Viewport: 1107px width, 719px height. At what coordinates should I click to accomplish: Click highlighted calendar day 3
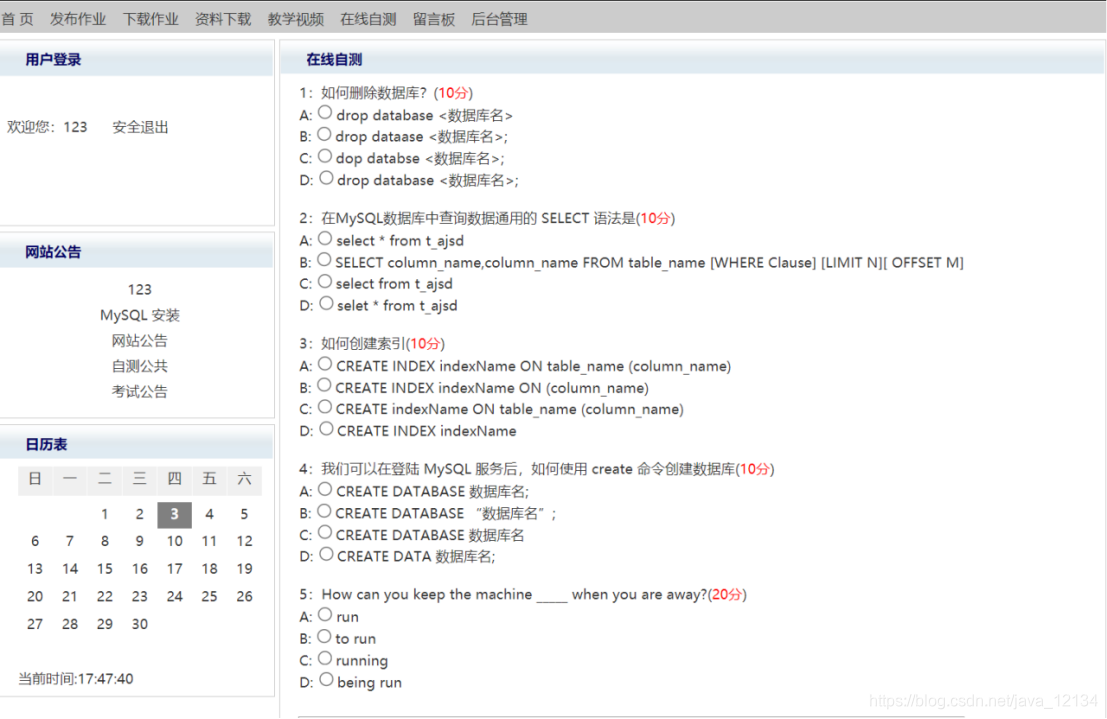click(x=174, y=514)
